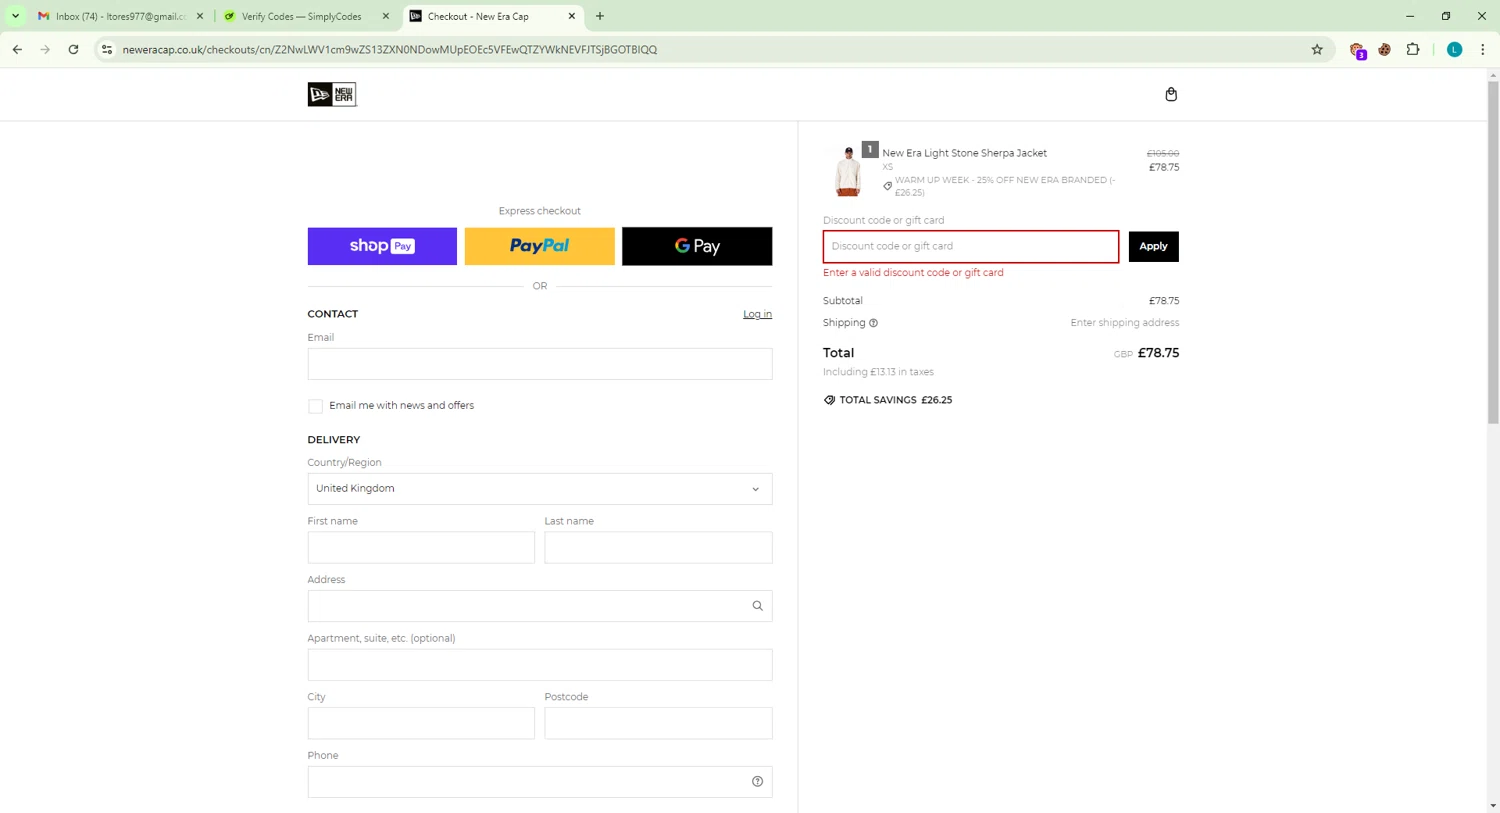Viewport: 1500px width, 813px height.
Task: Click the Total £78.75 amount
Action: coord(1158,353)
